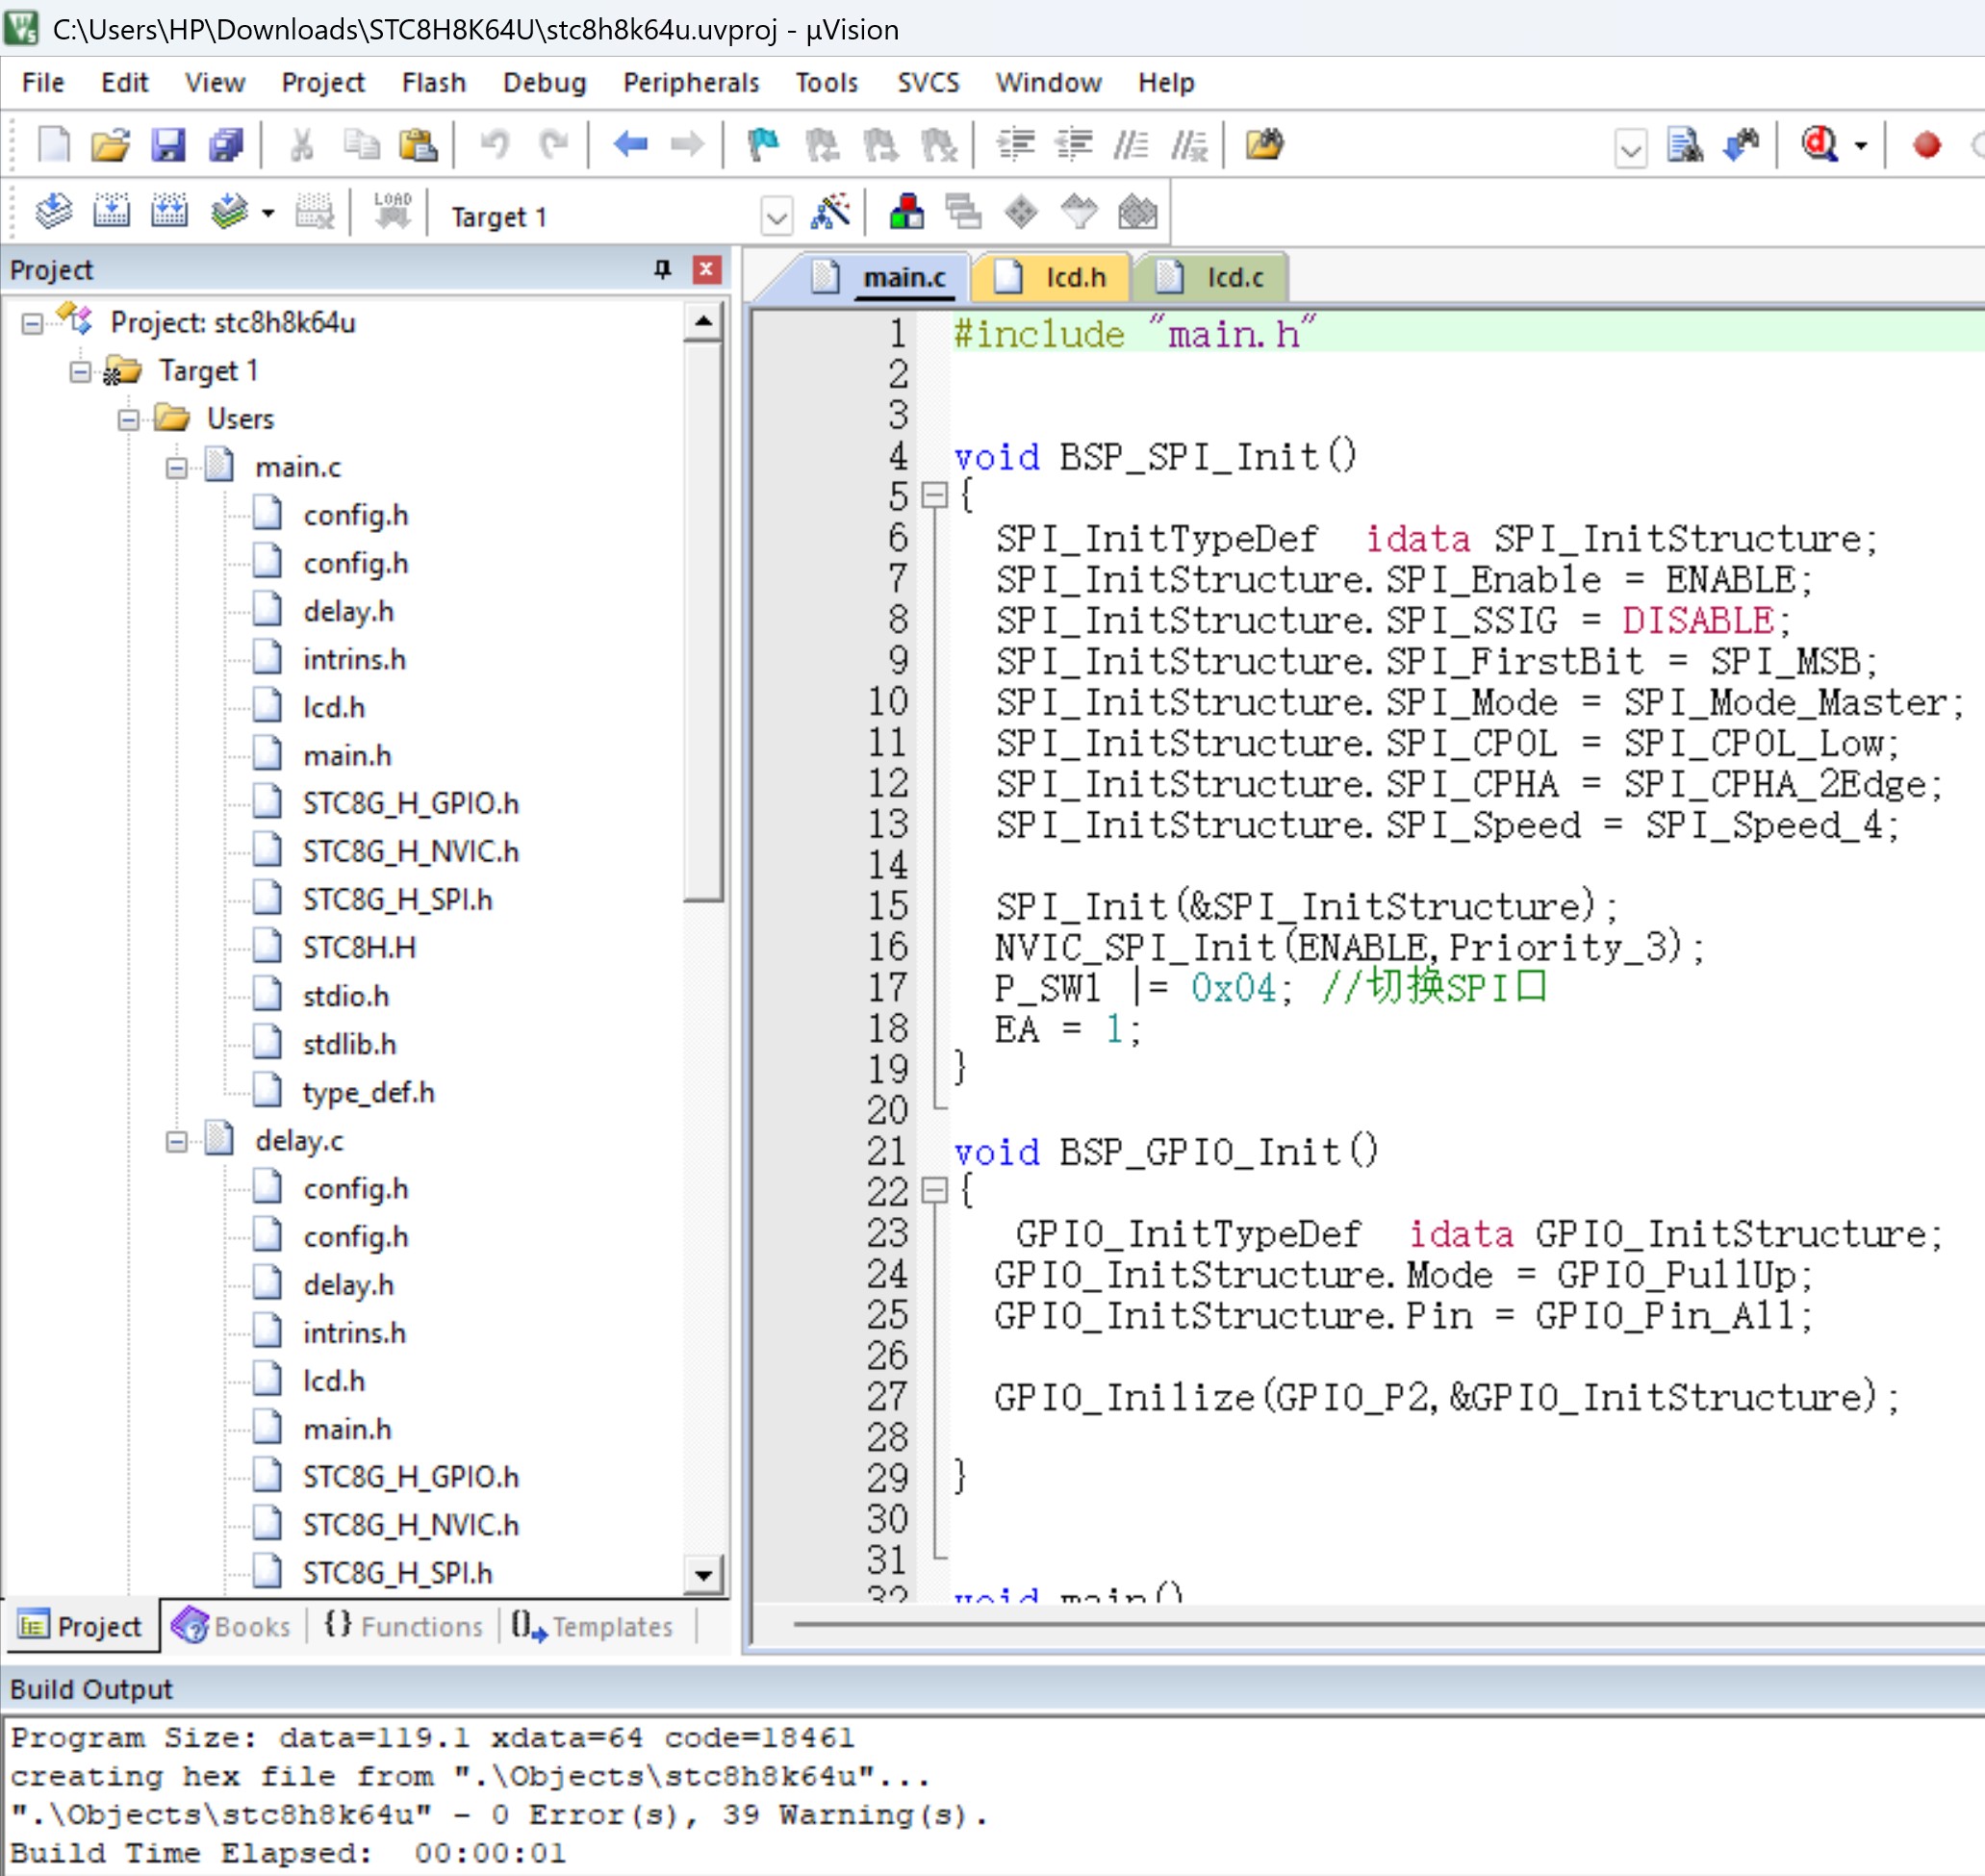Click Find in Files folder icon
The width and height of the screenshot is (1985, 1876).
1264,145
